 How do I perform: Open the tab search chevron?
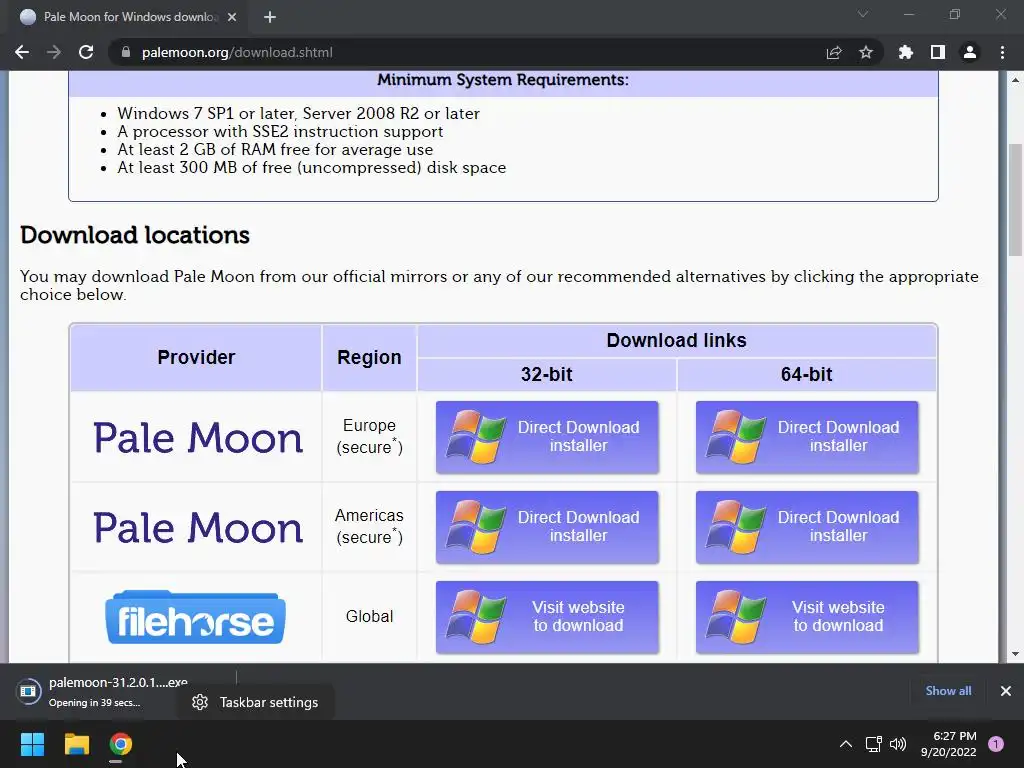click(863, 14)
